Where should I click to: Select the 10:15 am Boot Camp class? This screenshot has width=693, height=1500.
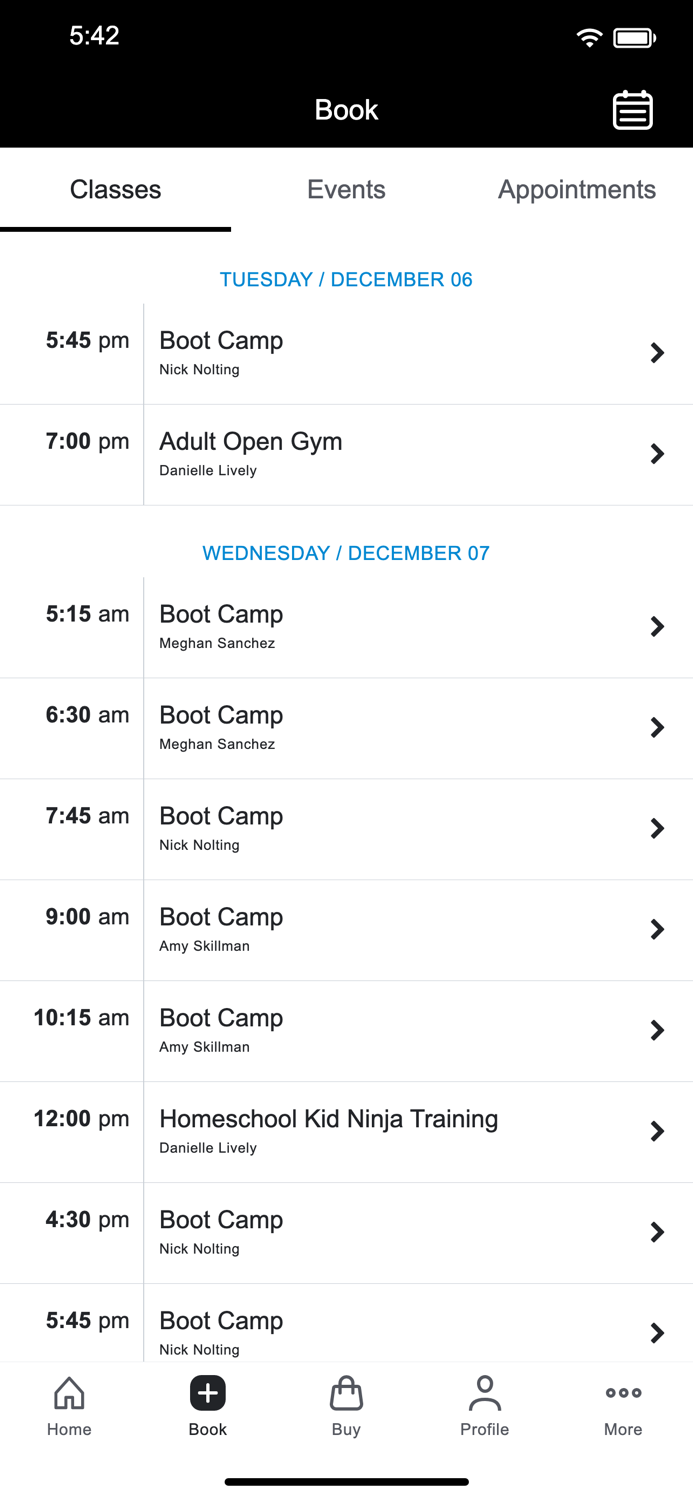point(346,1030)
